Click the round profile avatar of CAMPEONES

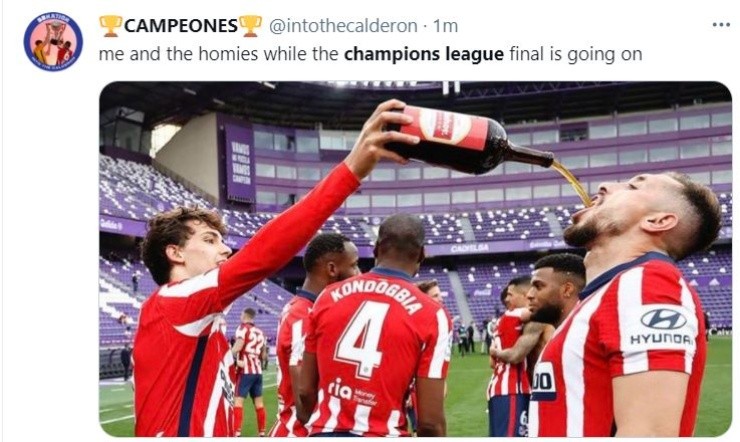click(53, 42)
